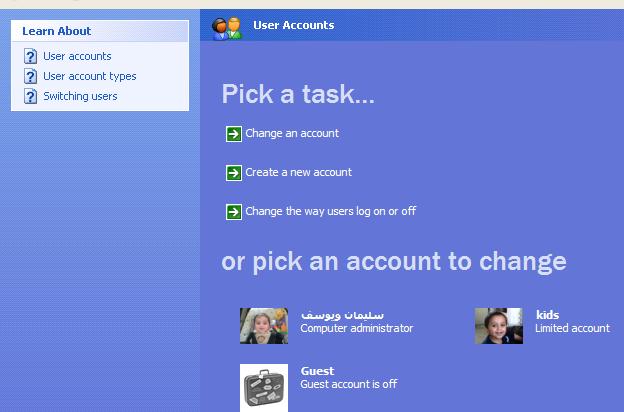Click the 'Pick a task...' heading
This screenshot has width=624, height=412.
tap(298, 94)
